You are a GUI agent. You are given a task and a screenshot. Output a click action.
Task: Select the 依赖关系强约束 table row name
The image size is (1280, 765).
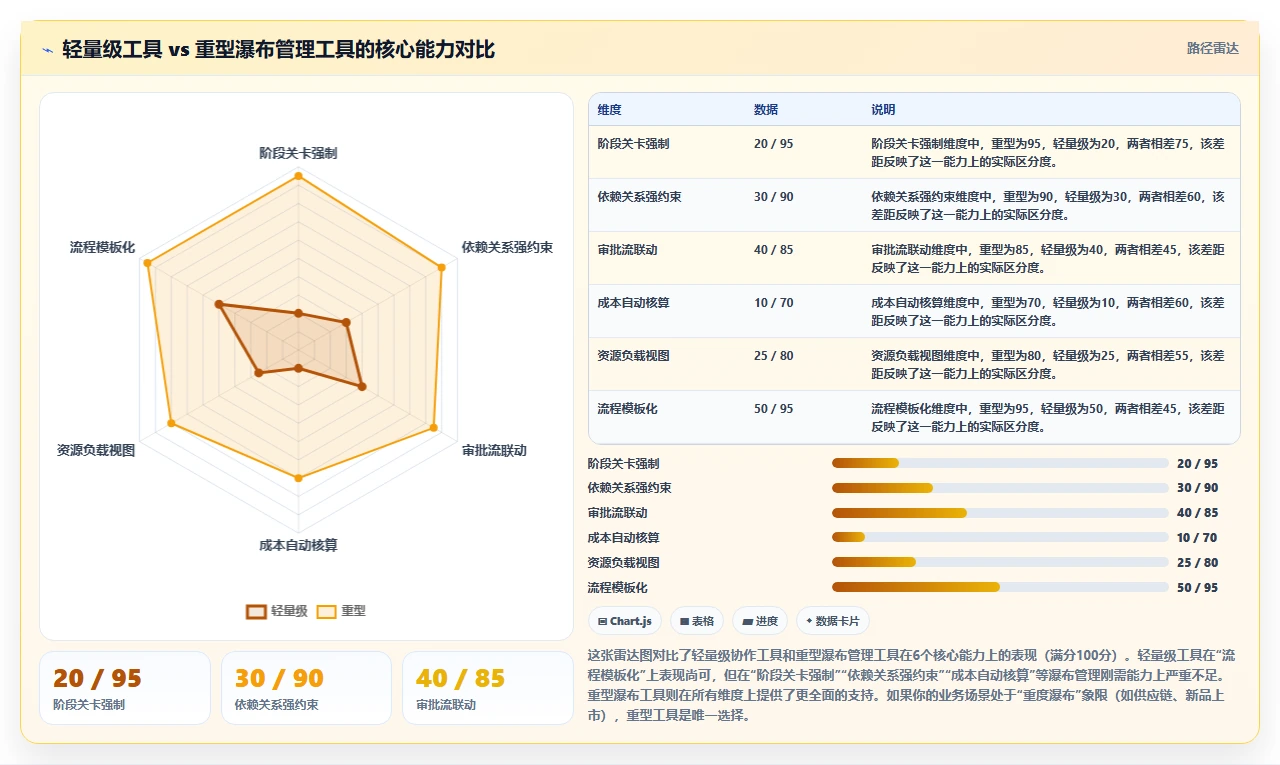640,197
